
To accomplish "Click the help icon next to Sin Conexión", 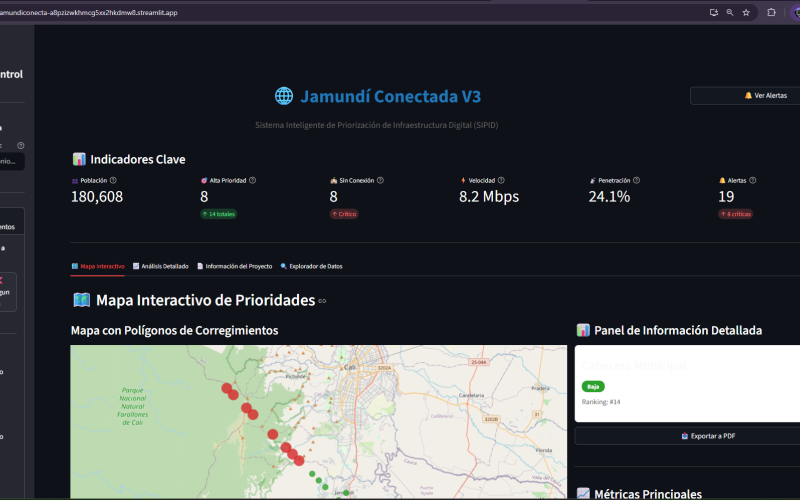I will coord(380,181).
